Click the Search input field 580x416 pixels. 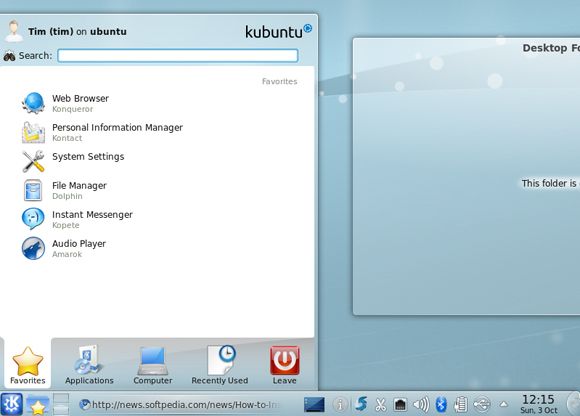(x=178, y=55)
